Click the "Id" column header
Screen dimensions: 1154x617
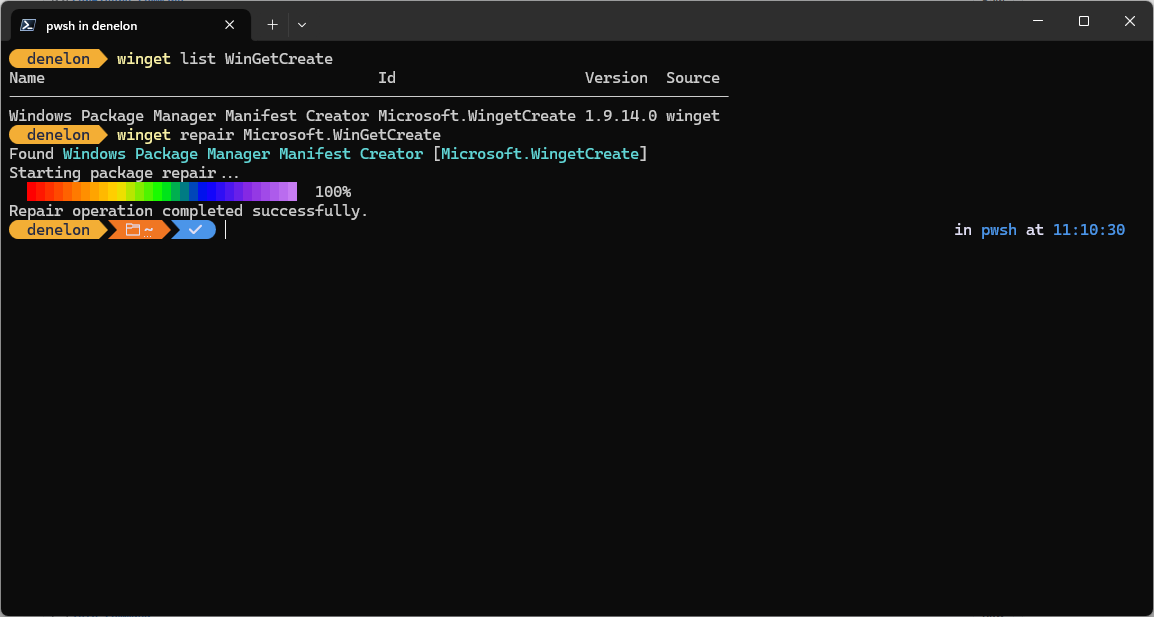pos(387,77)
